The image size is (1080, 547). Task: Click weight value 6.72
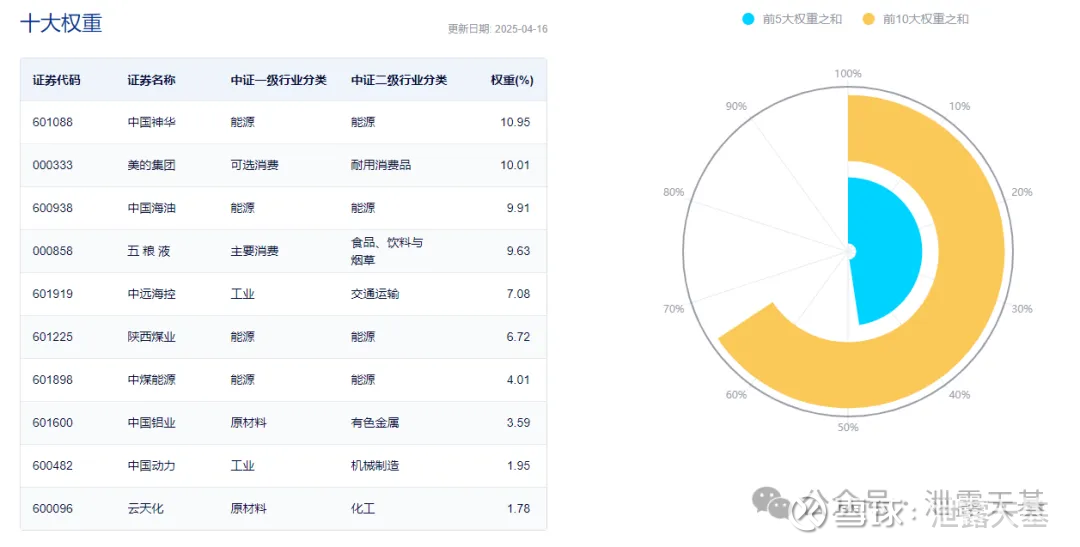pyautogui.click(x=518, y=337)
